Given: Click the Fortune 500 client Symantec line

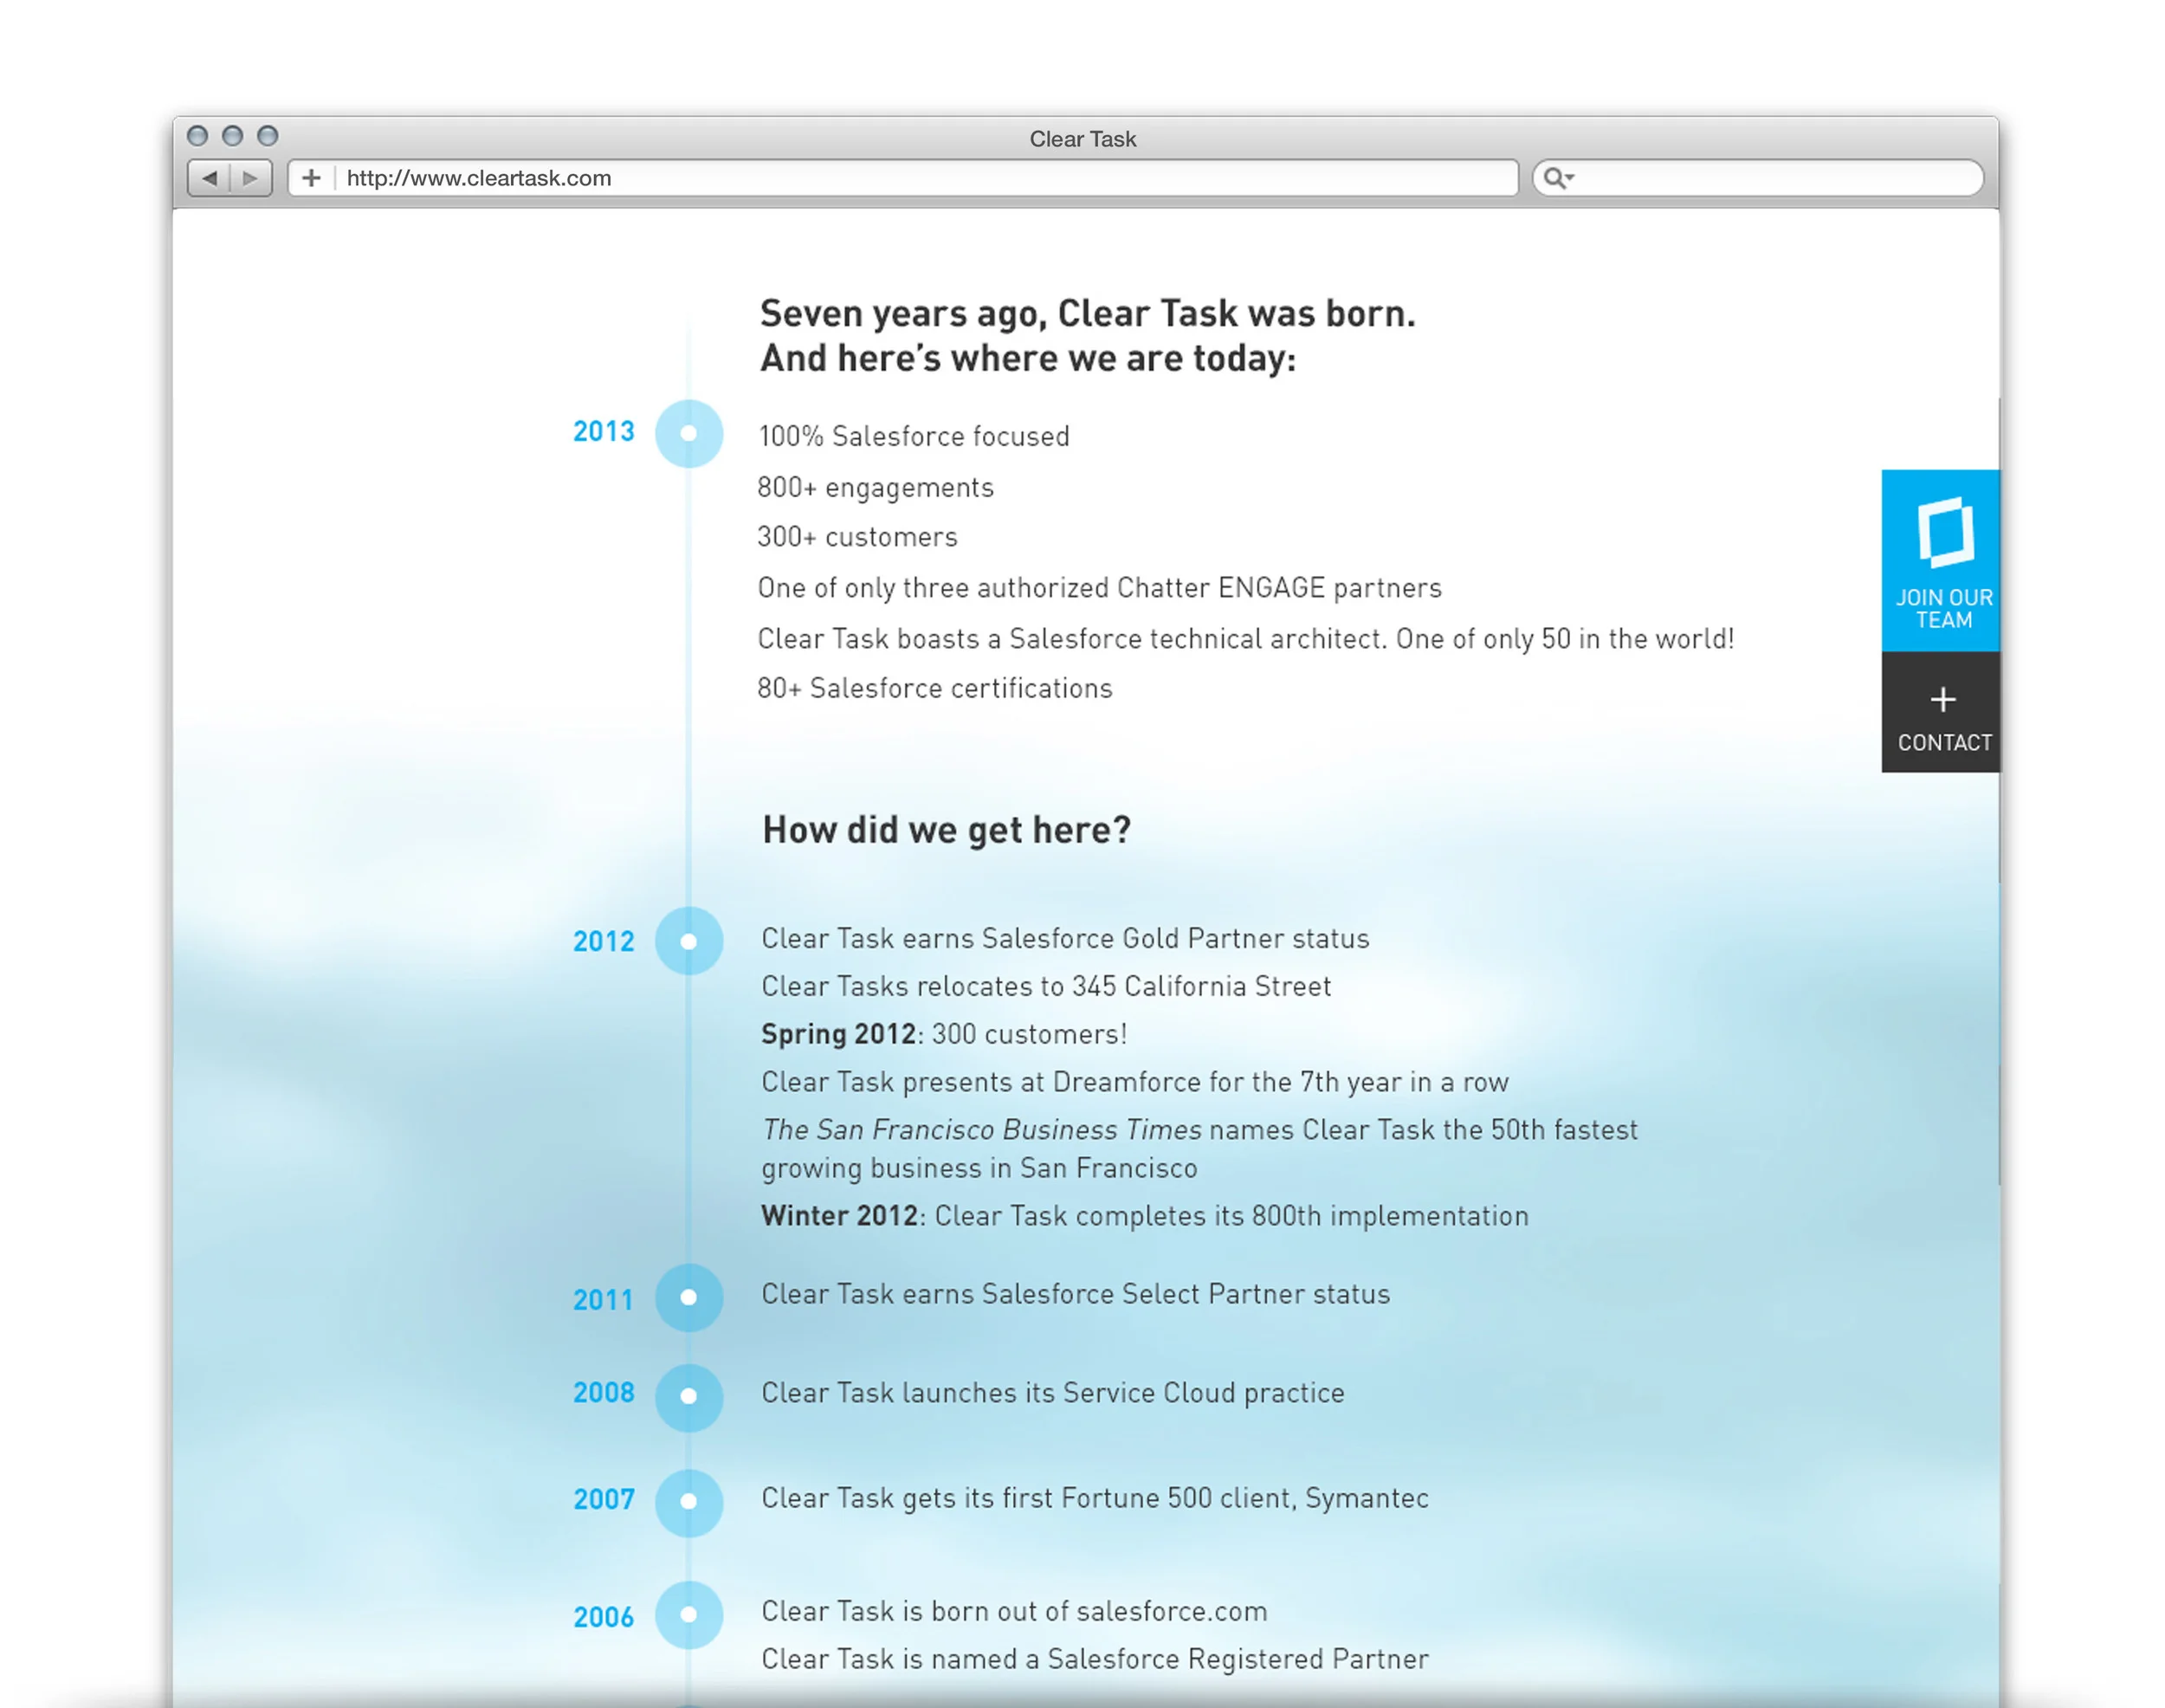Looking at the screenshot, I should pyautogui.click(x=1095, y=1498).
